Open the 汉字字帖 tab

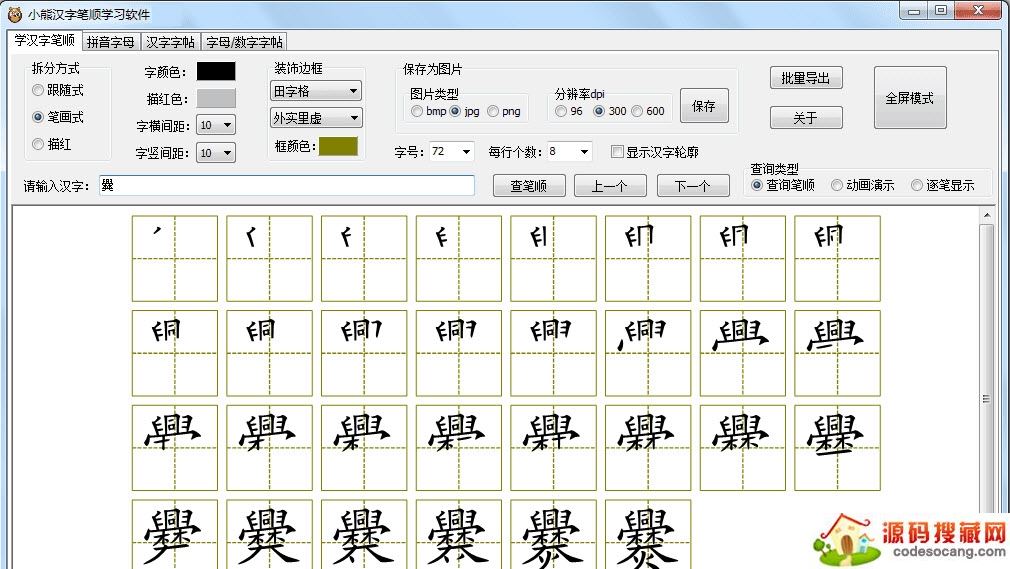tap(170, 42)
